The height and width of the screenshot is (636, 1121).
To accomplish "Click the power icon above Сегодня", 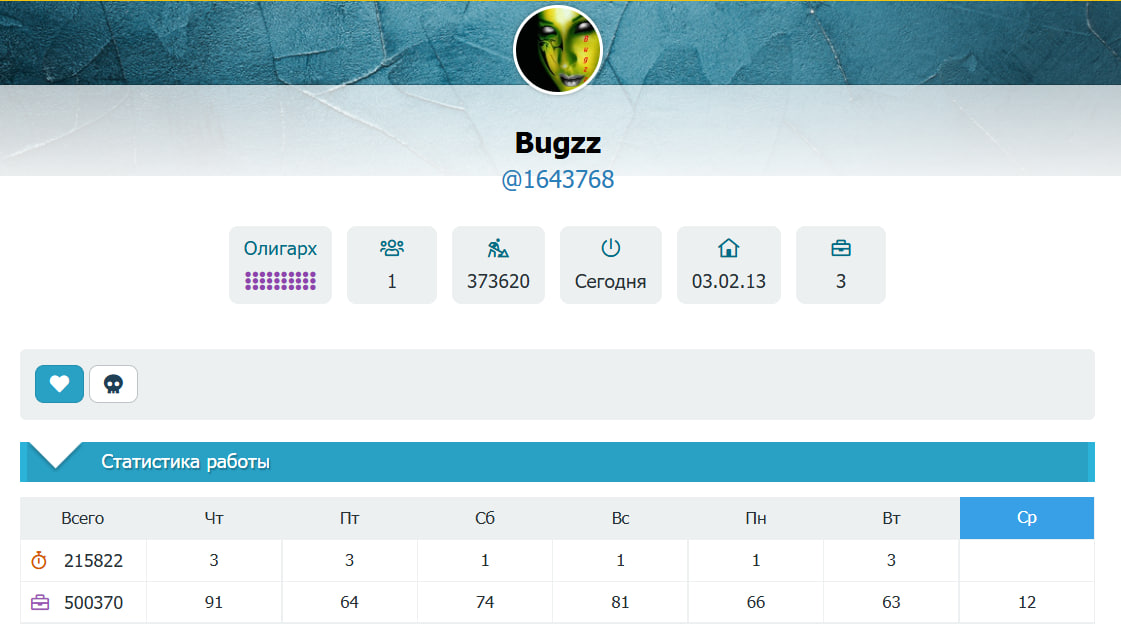I will [610, 248].
